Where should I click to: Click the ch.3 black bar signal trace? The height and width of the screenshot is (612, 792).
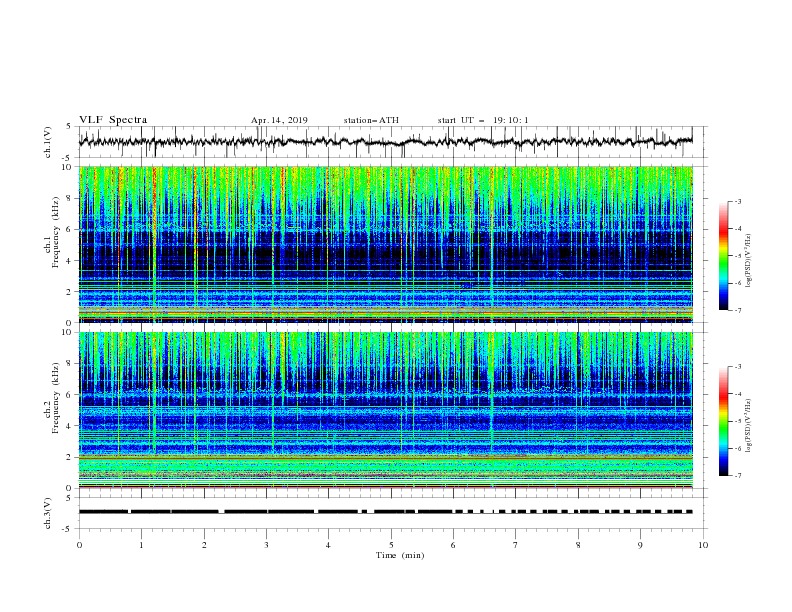[386, 512]
